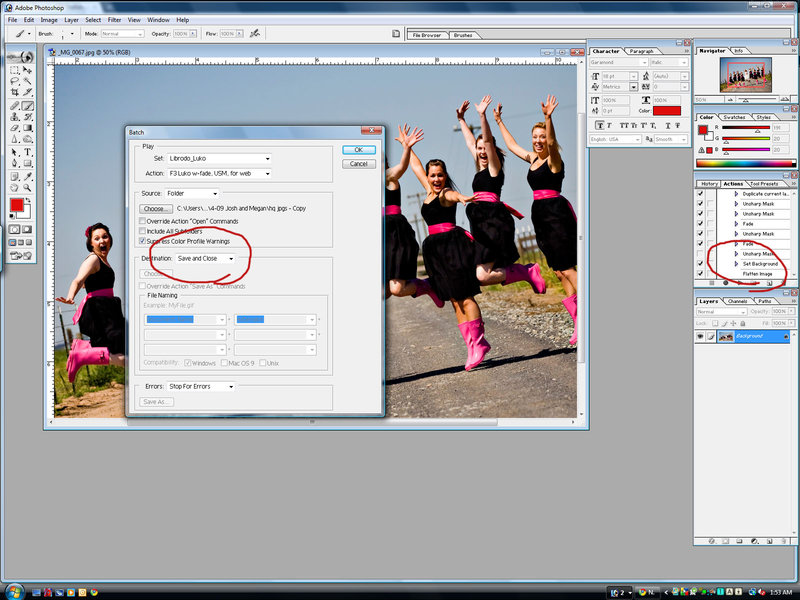This screenshot has width=800, height=600.
Task: Check the Include All Subfolders option
Action: pos(141,231)
